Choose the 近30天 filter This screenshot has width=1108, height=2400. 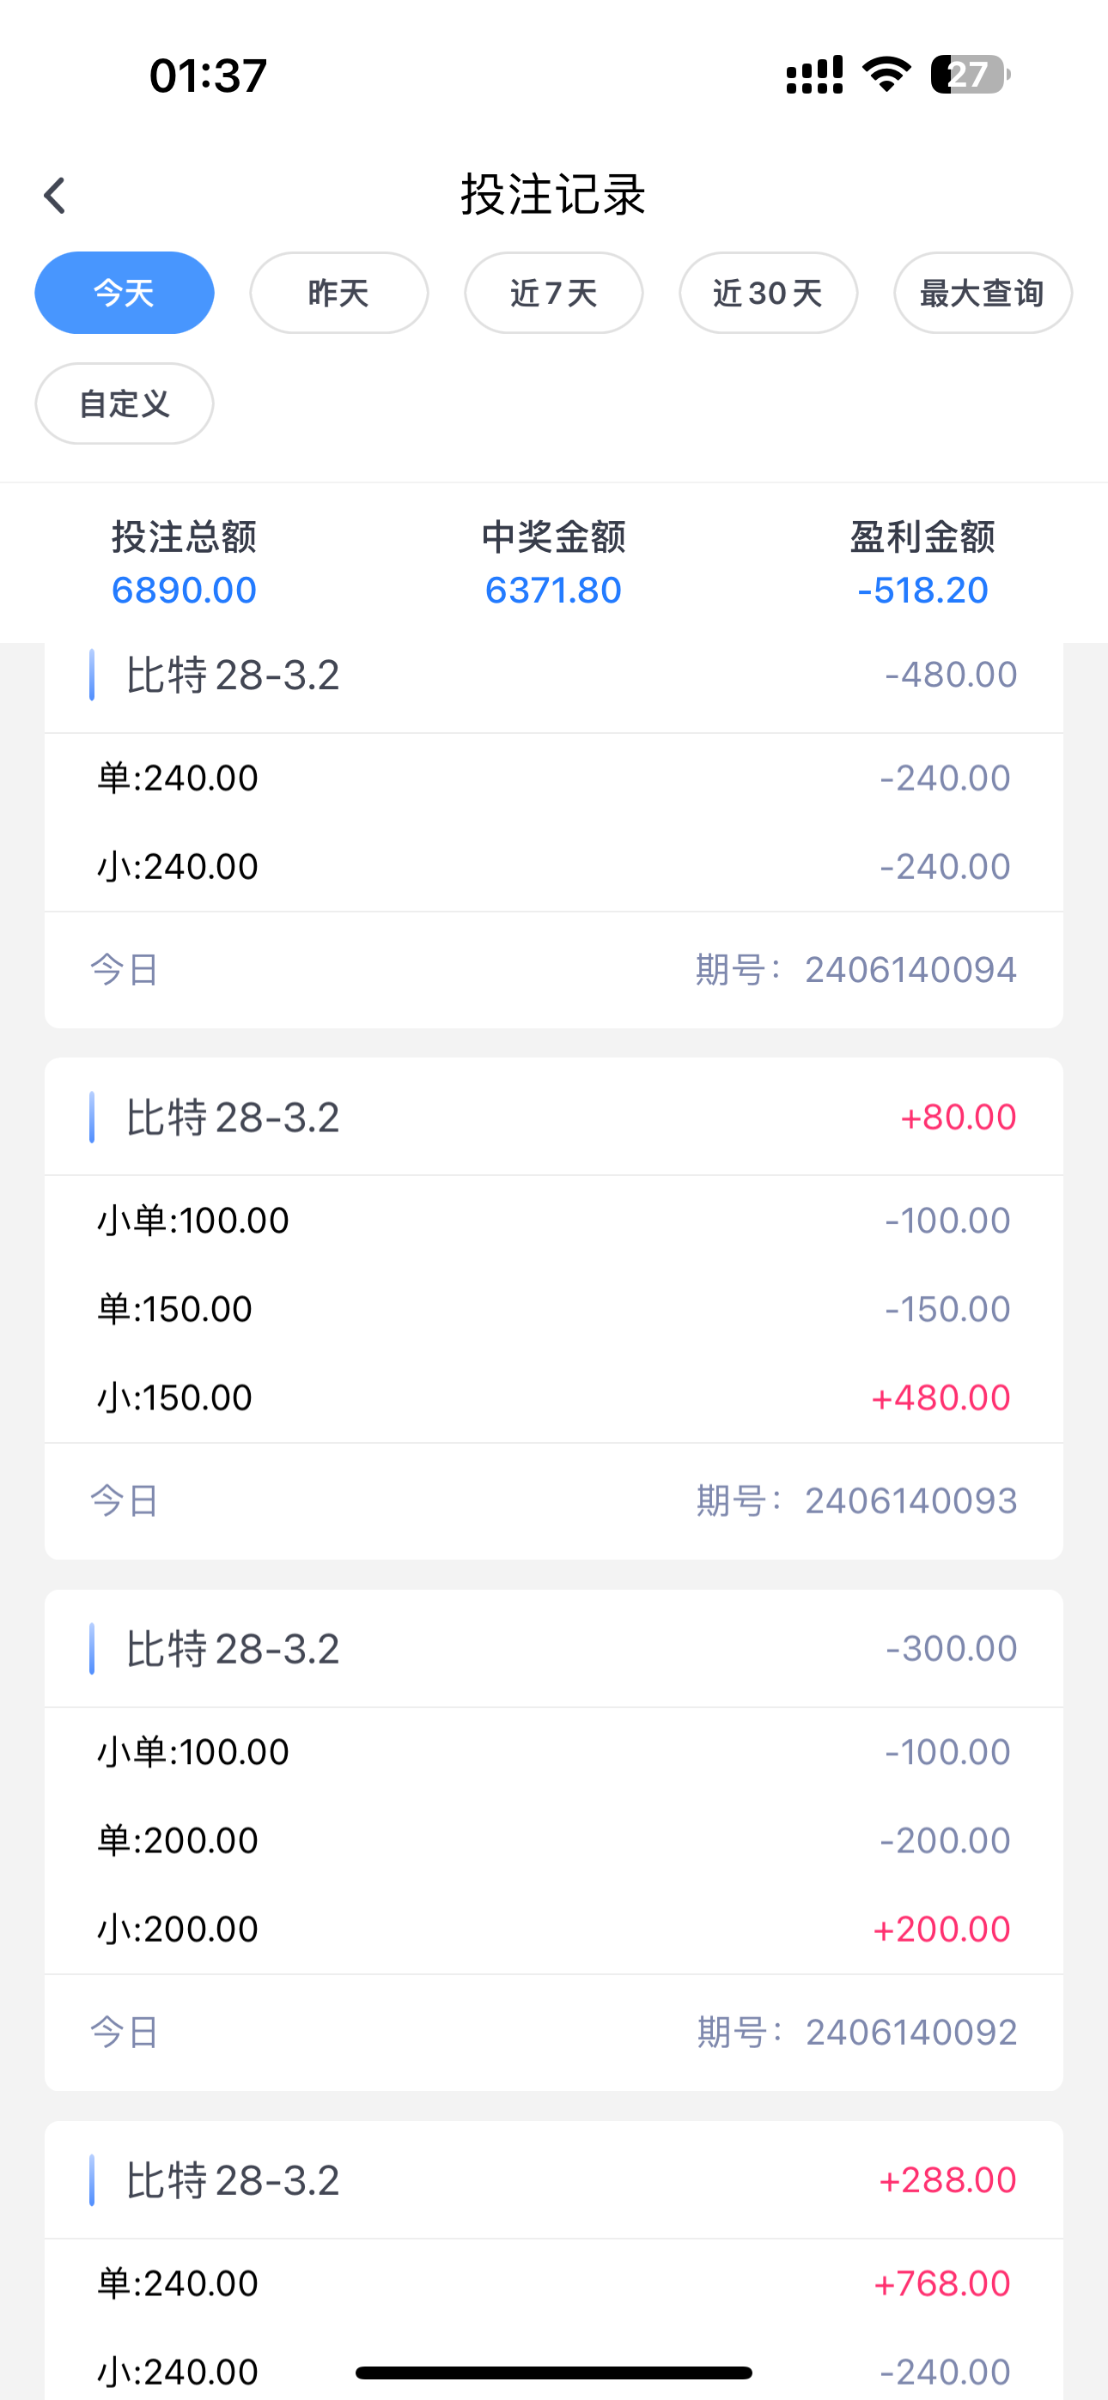point(768,293)
